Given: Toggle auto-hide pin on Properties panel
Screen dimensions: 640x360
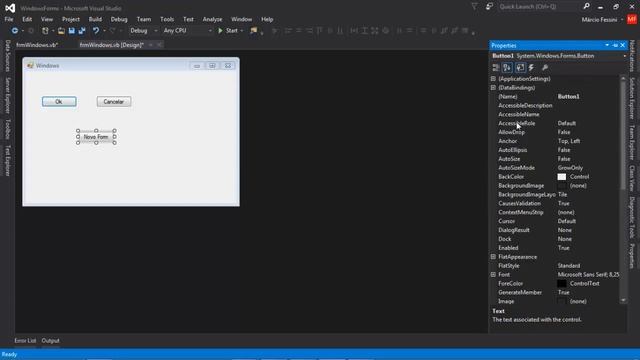Looking at the screenshot, I should tap(615, 45).
